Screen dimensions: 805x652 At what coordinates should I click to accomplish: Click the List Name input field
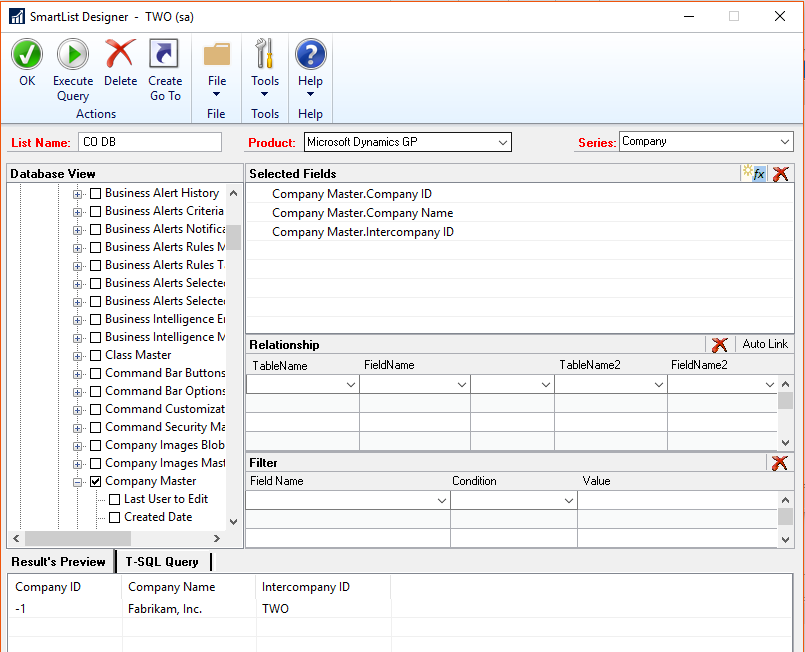click(150, 142)
